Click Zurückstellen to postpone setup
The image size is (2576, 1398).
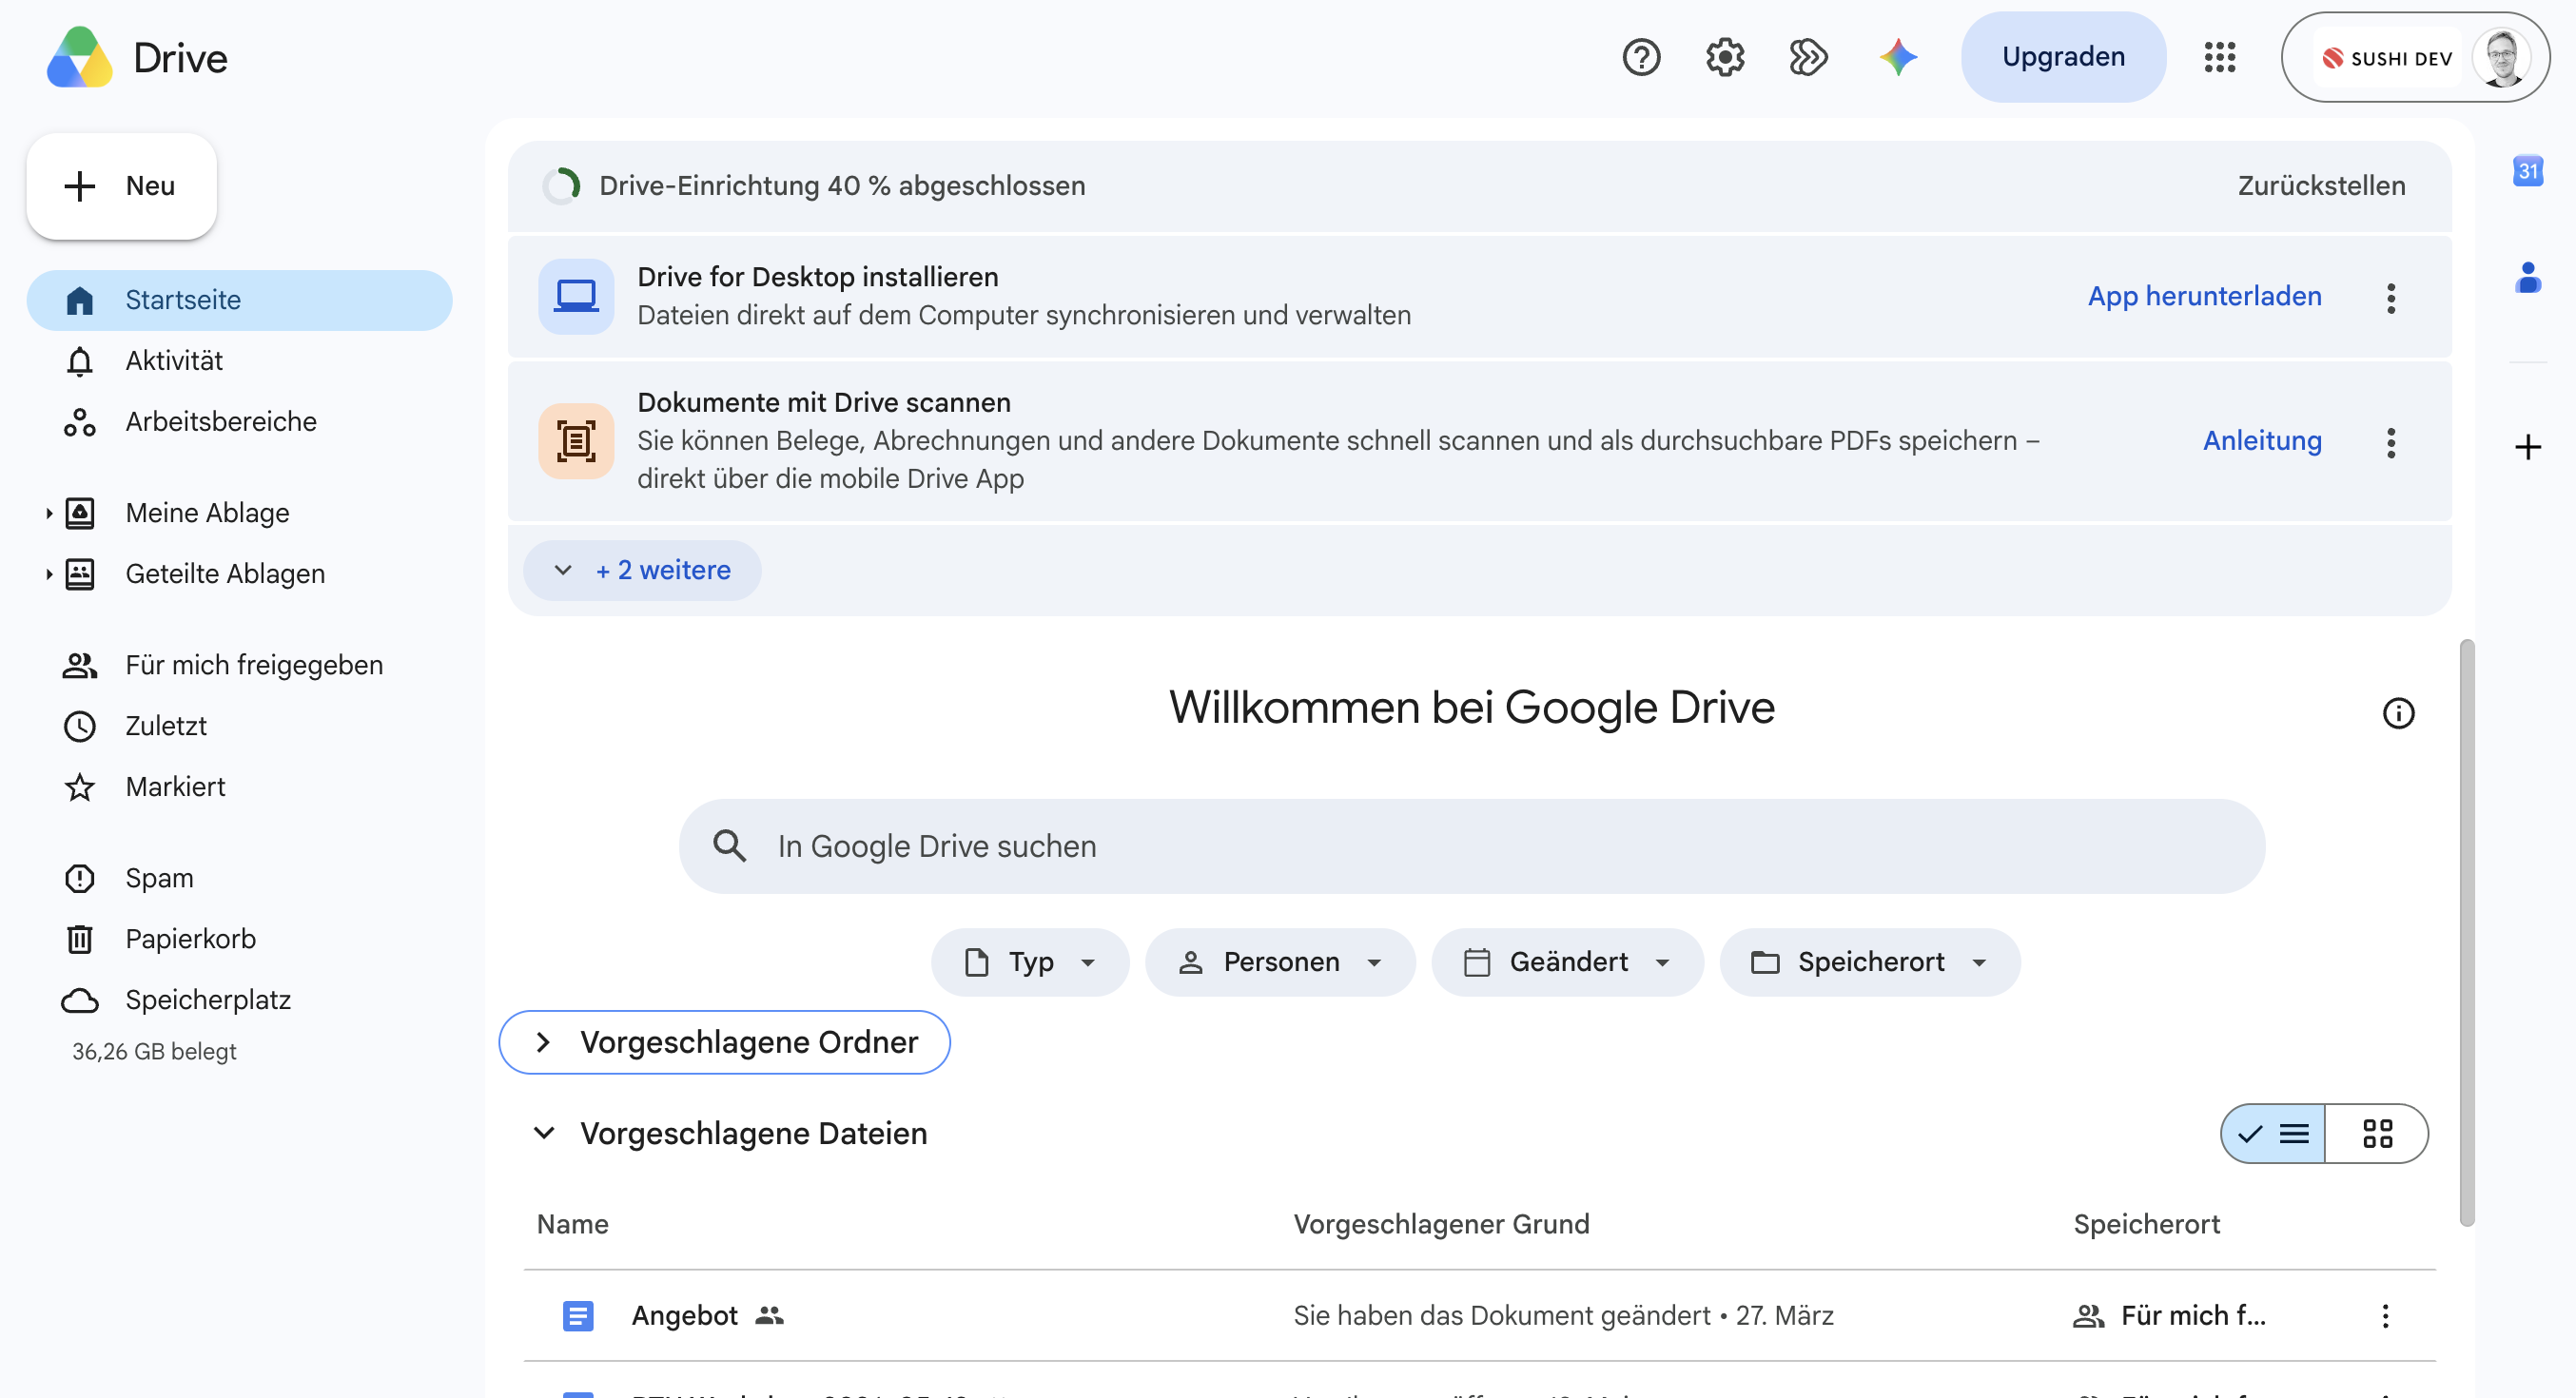coord(2320,186)
